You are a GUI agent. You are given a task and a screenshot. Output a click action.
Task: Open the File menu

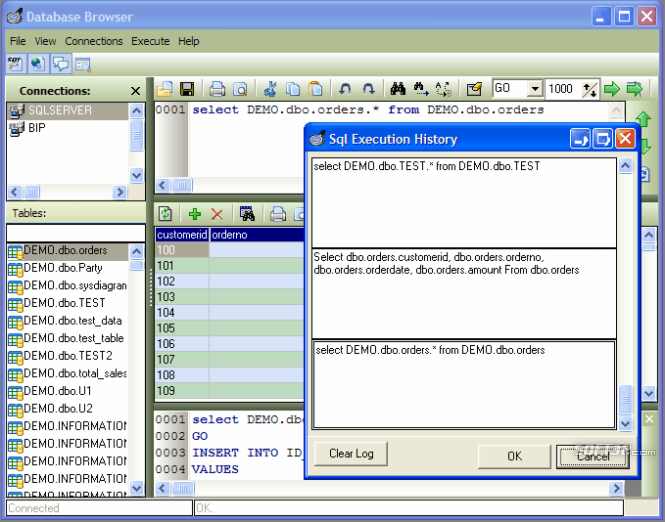(18, 41)
